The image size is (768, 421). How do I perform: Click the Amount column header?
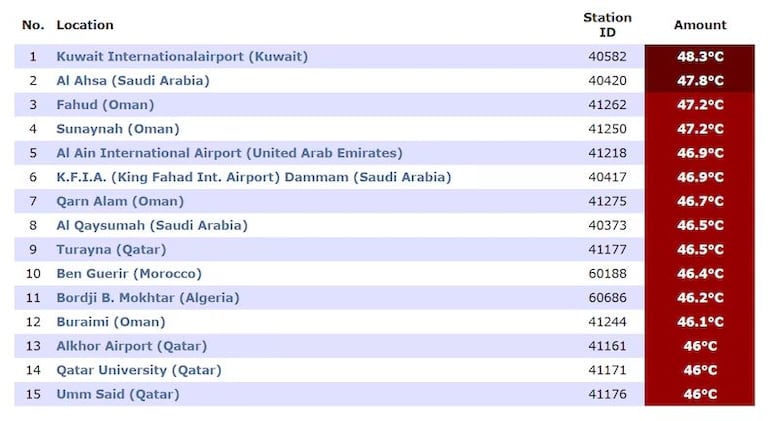[x=700, y=25]
